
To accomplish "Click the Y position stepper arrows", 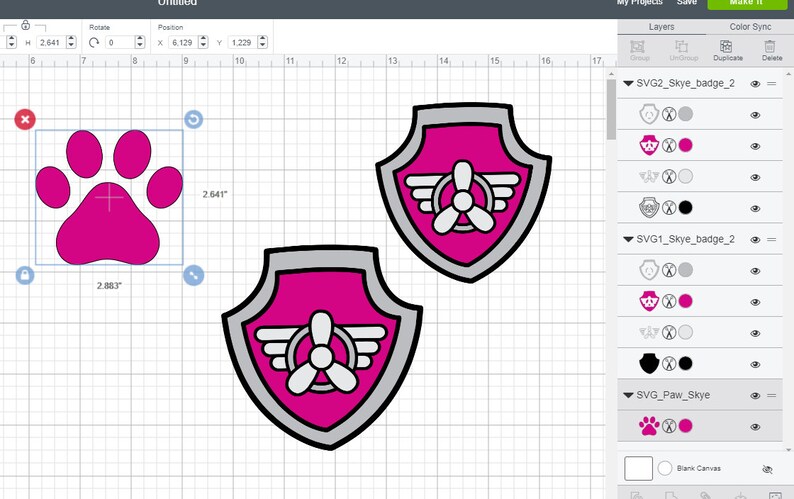I will click(x=262, y=42).
